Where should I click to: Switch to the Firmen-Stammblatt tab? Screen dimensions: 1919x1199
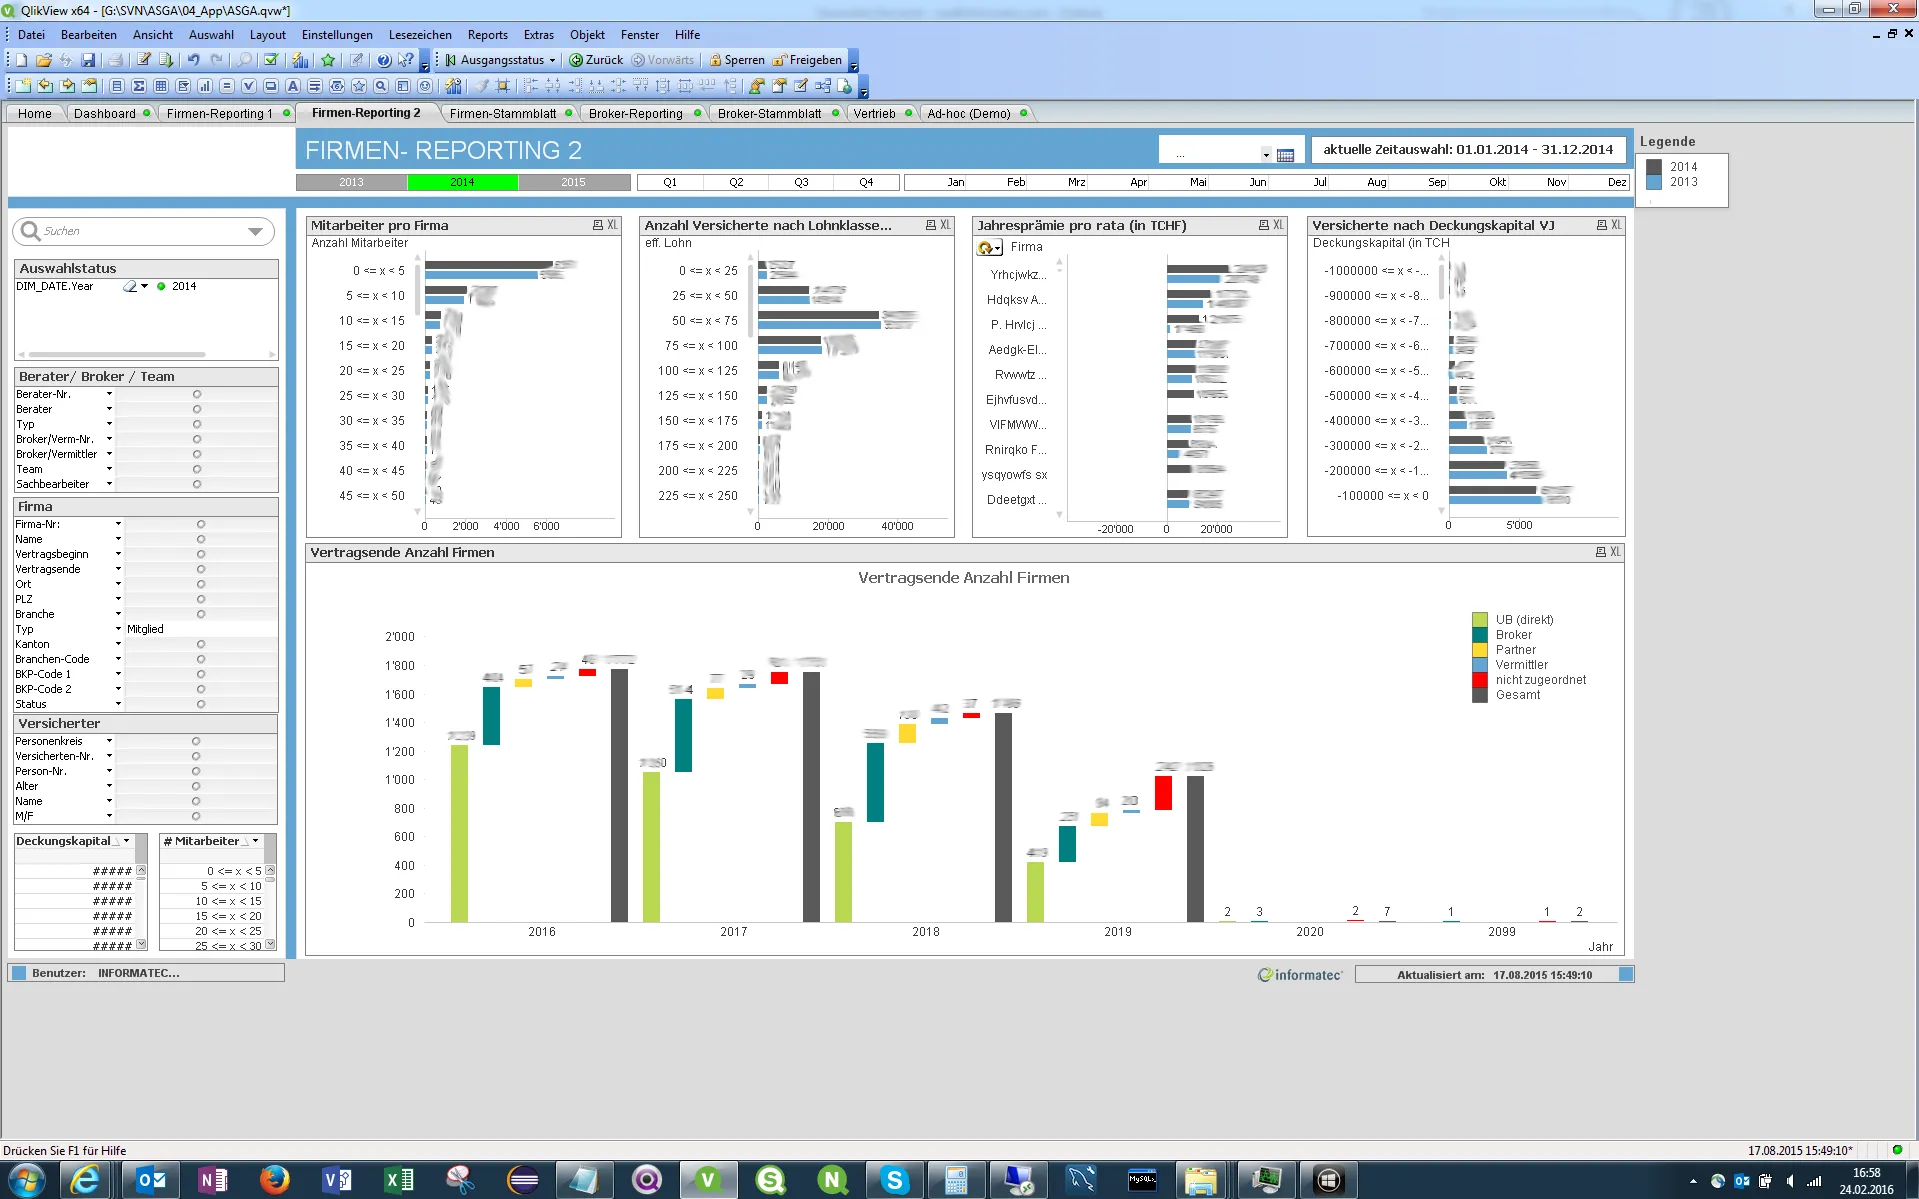503,113
